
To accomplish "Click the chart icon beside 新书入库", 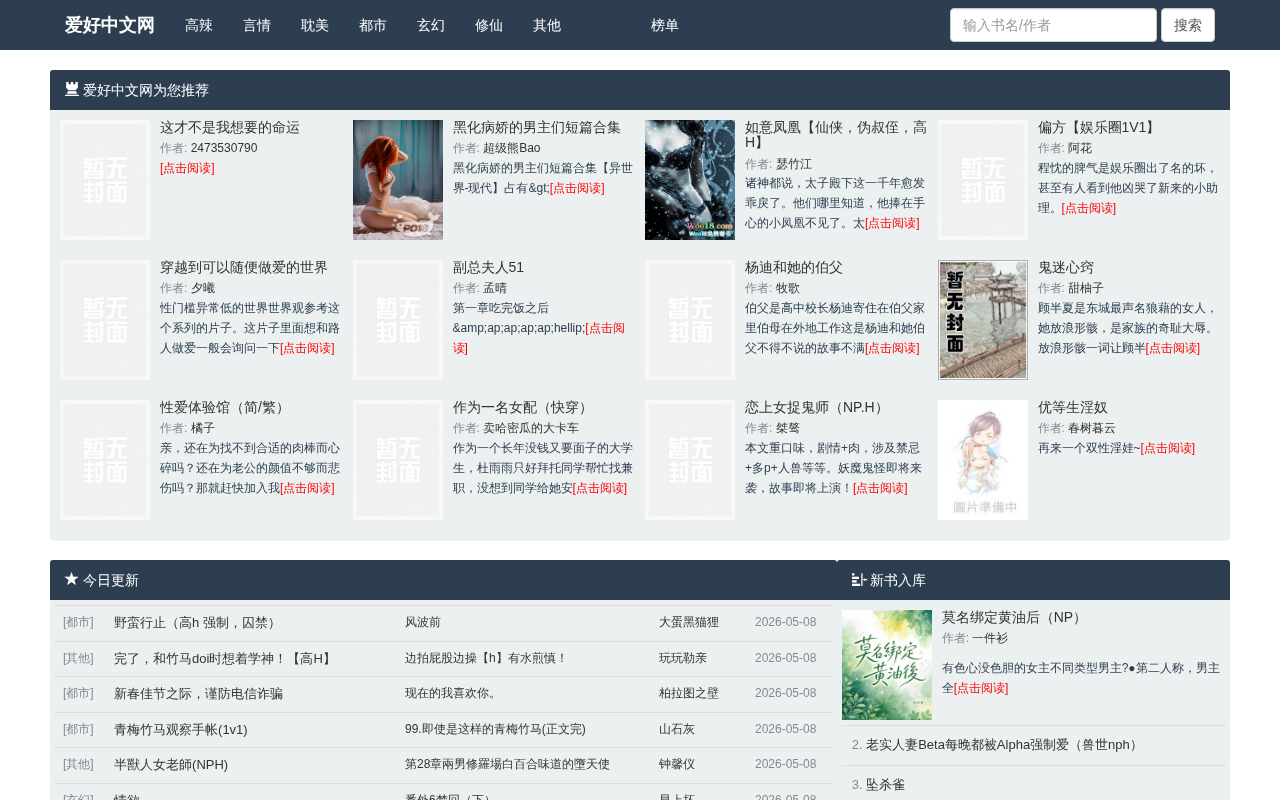I will click(x=859, y=579).
